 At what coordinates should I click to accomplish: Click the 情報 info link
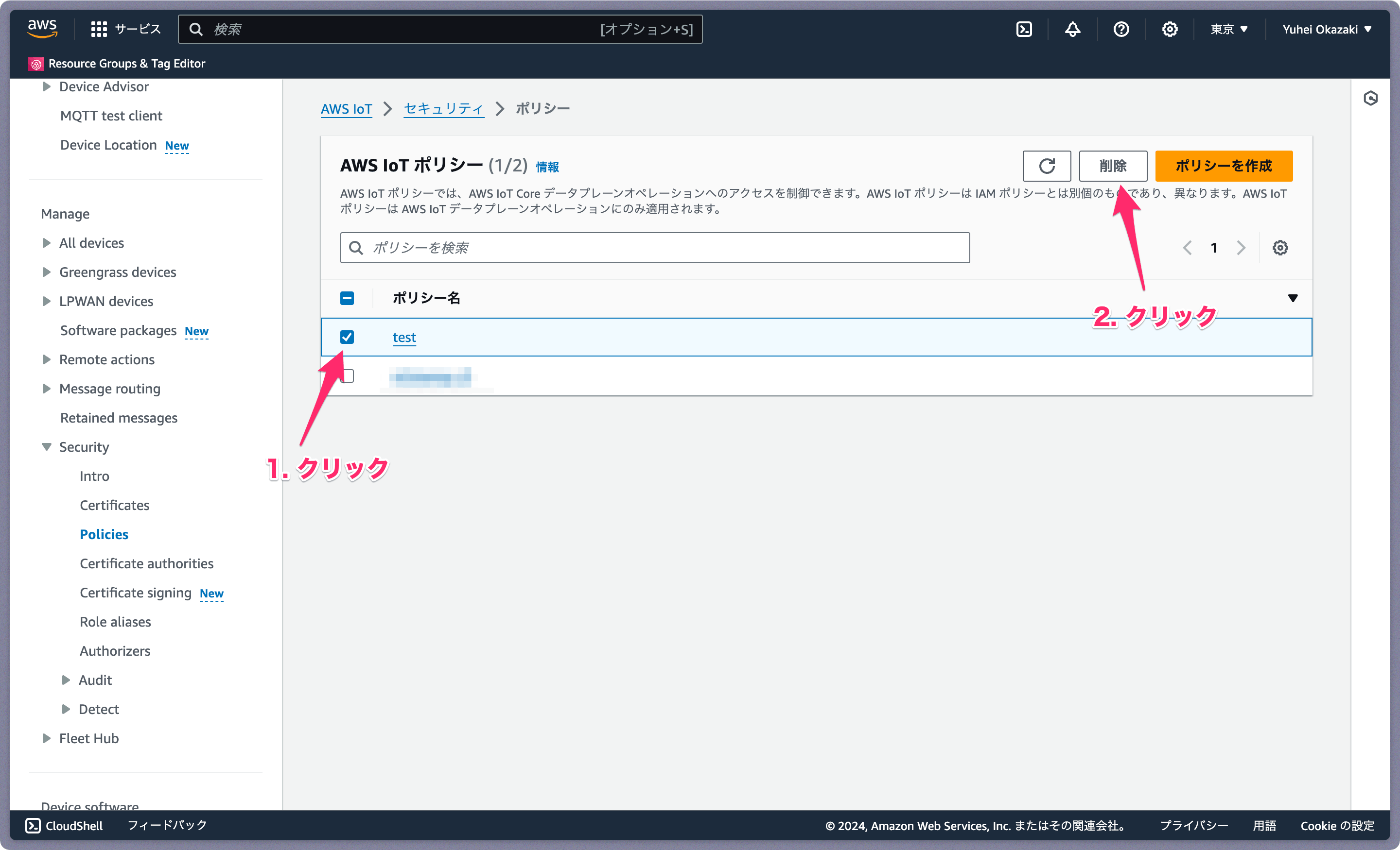(547, 167)
